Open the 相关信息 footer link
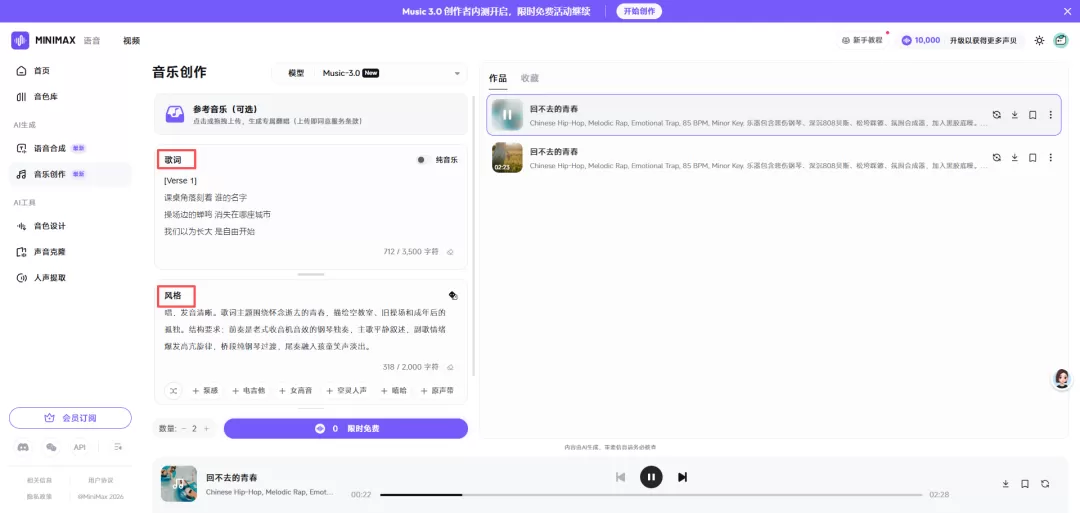This screenshot has width=1080, height=513. coord(39,480)
